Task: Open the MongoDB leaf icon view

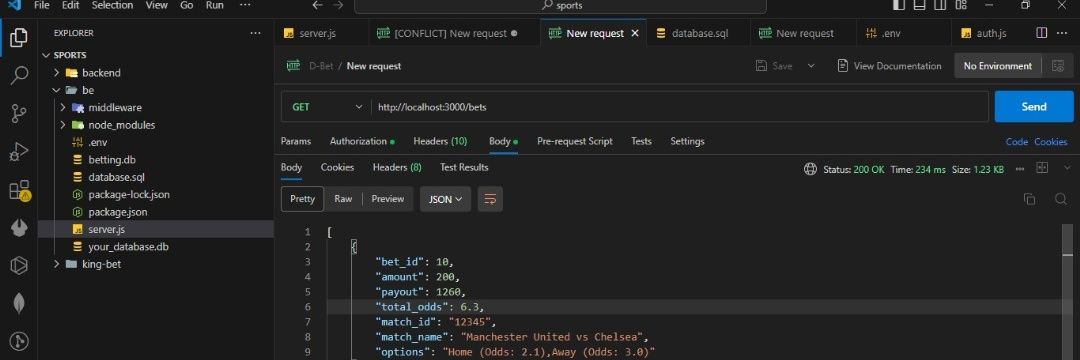Action: point(19,304)
